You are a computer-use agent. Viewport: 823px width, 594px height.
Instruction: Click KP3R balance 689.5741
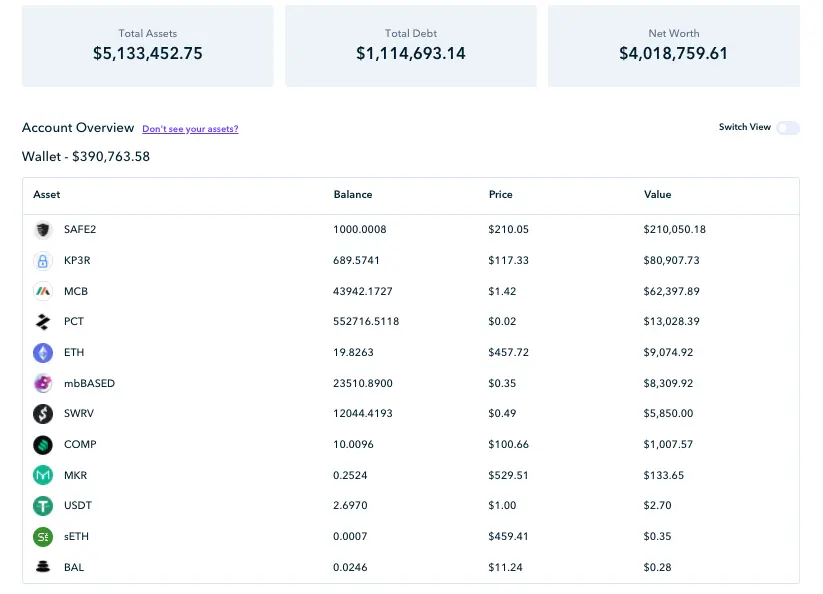(x=356, y=260)
